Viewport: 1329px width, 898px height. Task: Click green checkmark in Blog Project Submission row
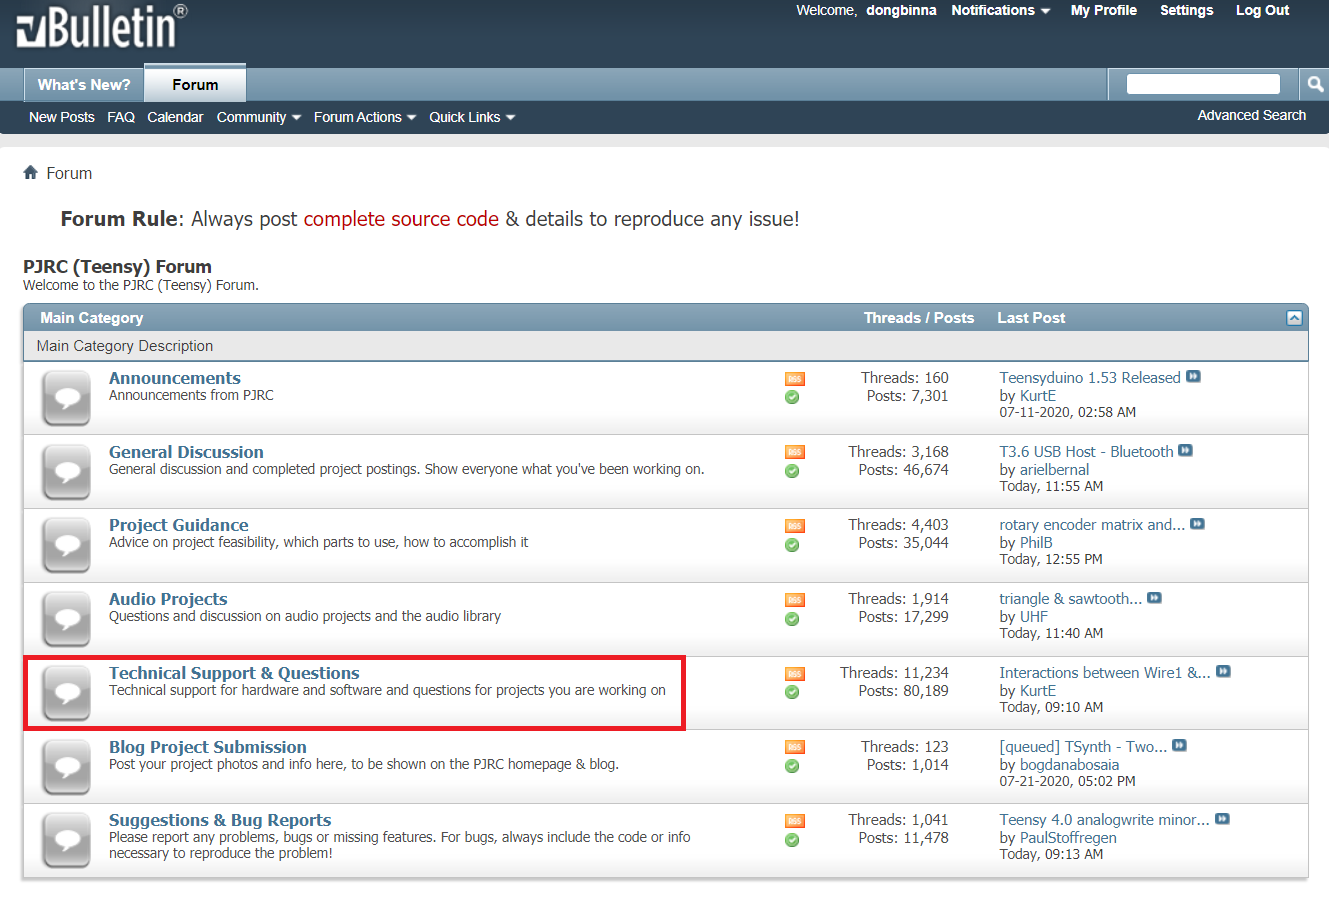[x=792, y=766]
